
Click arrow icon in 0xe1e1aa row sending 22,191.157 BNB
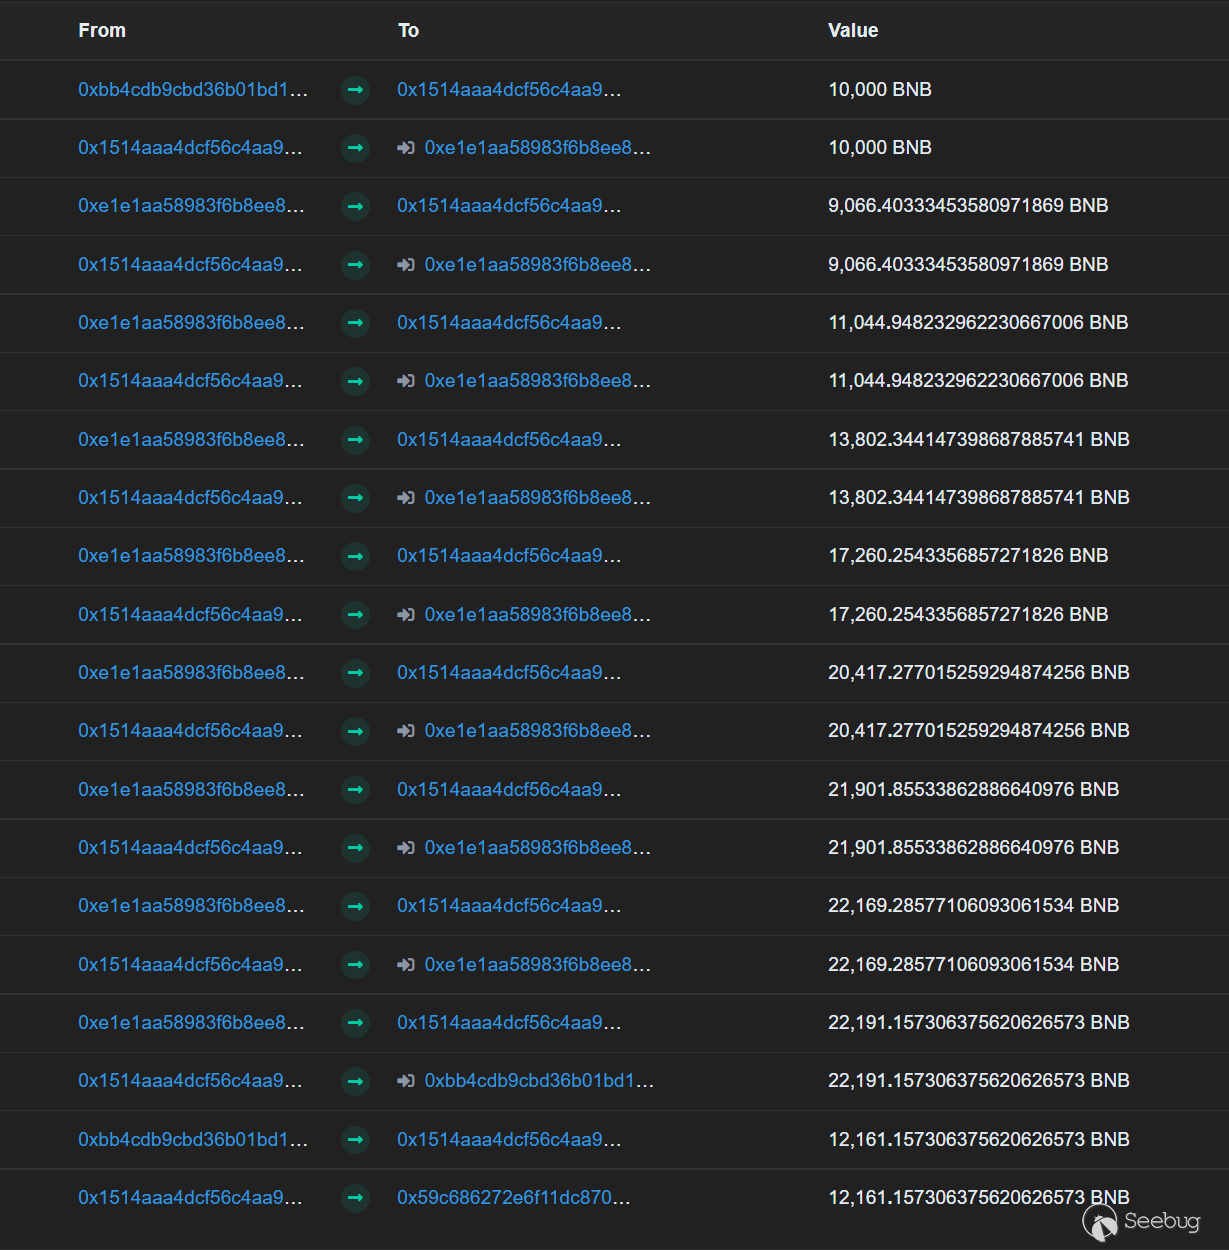[x=355, y=1023]
